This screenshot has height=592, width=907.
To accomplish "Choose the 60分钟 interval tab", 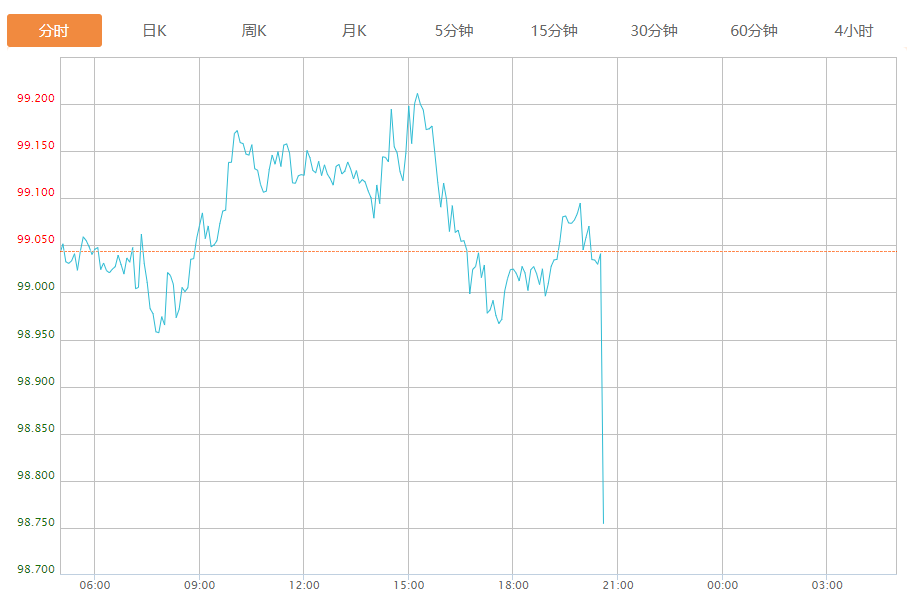I will (754, 31).
